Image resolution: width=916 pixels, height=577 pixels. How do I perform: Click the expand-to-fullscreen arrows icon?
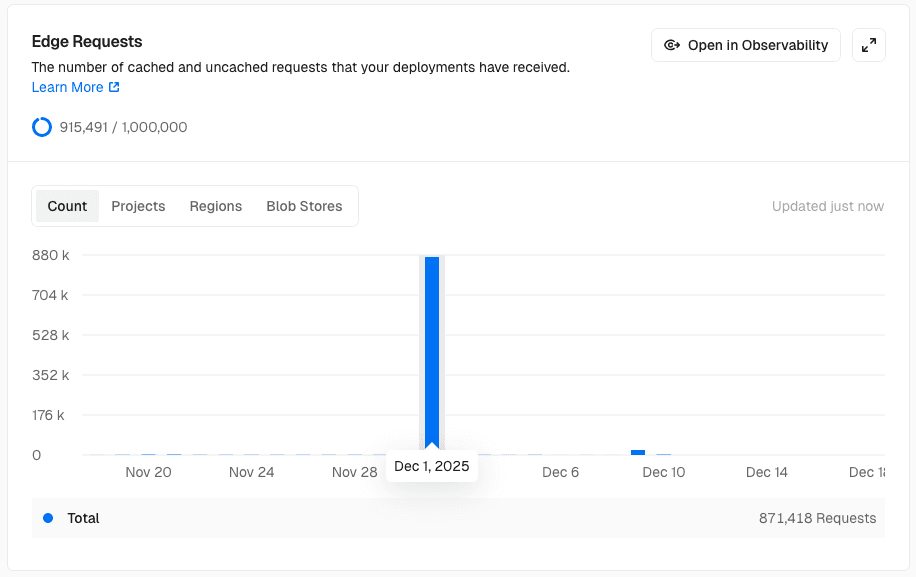tap(868, 45)
